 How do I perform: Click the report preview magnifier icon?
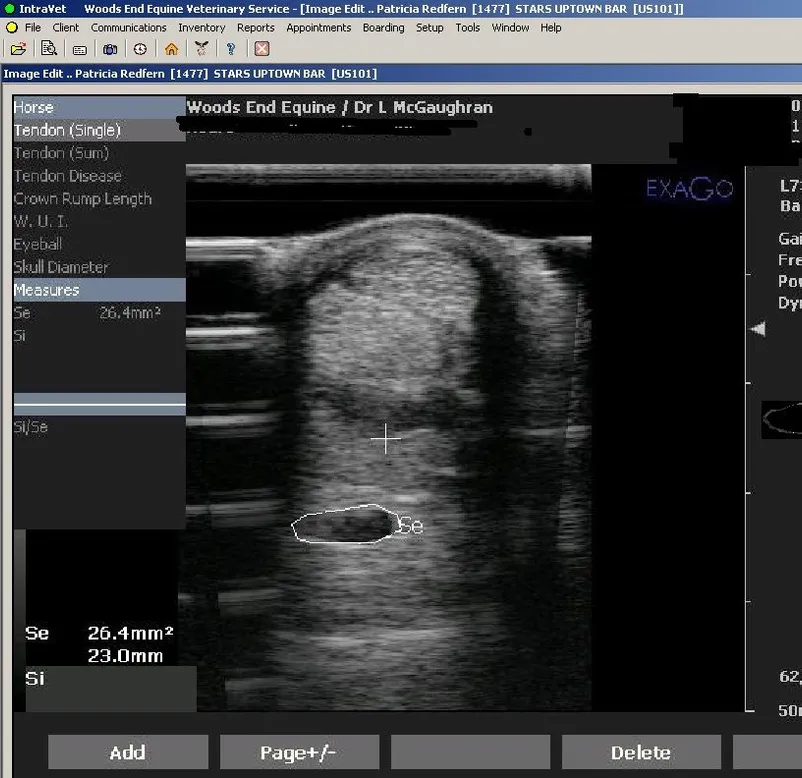[x=49, y=48]
